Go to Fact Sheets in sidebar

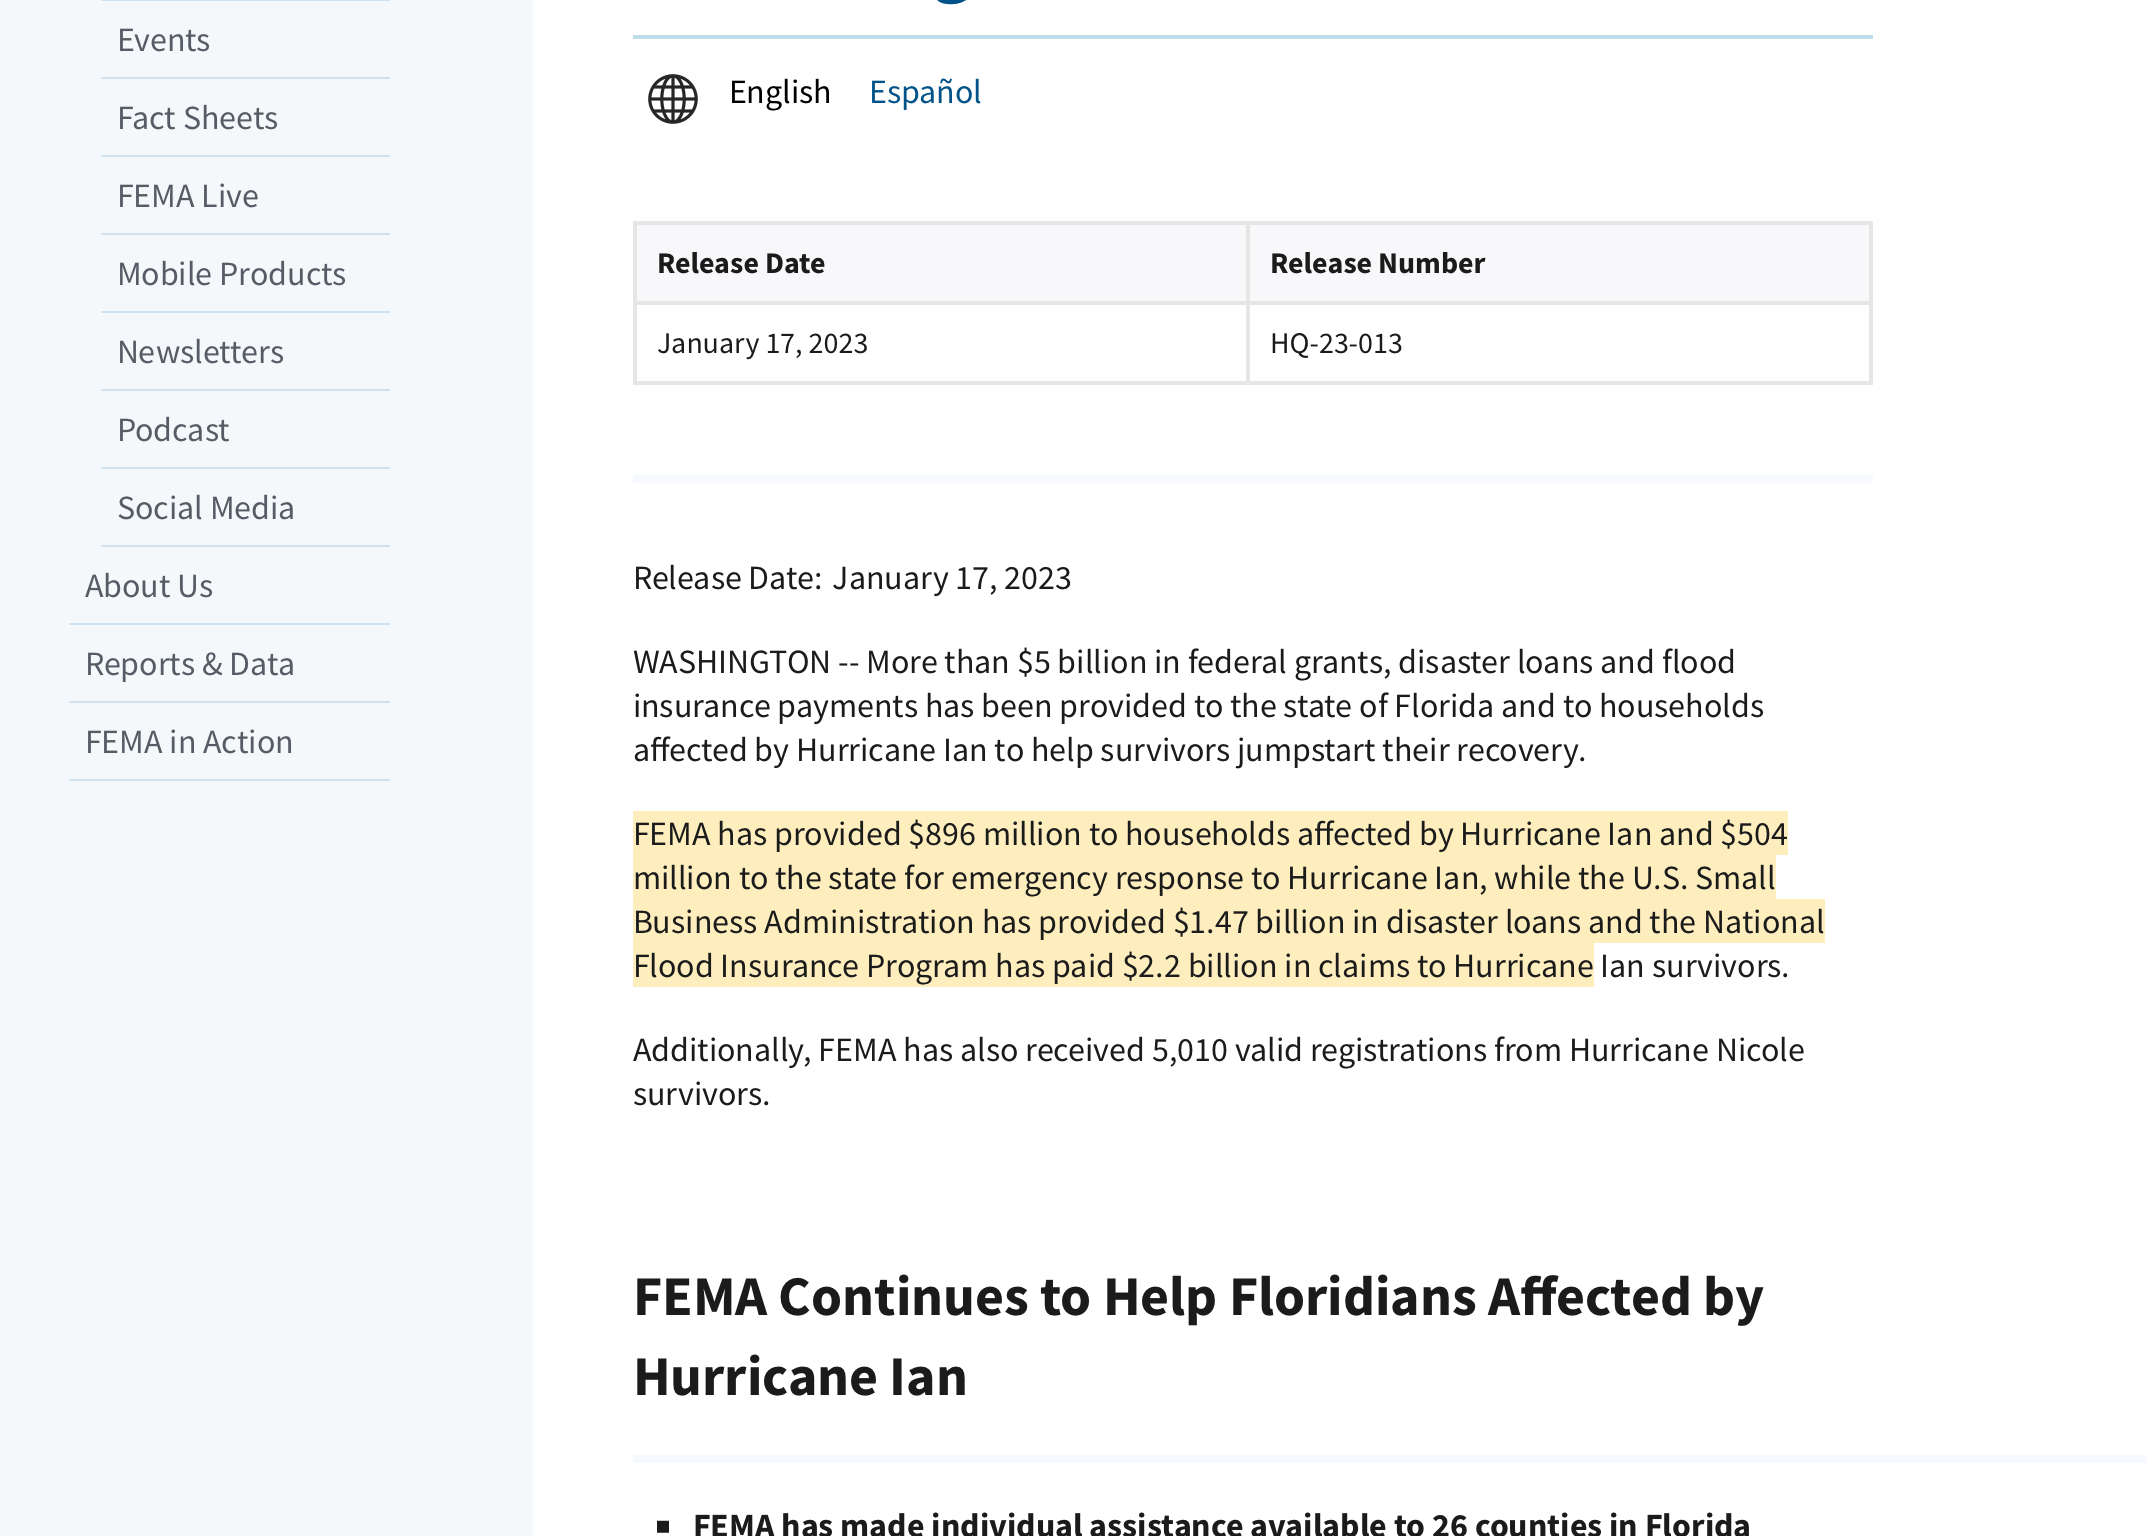click(198, 118)
